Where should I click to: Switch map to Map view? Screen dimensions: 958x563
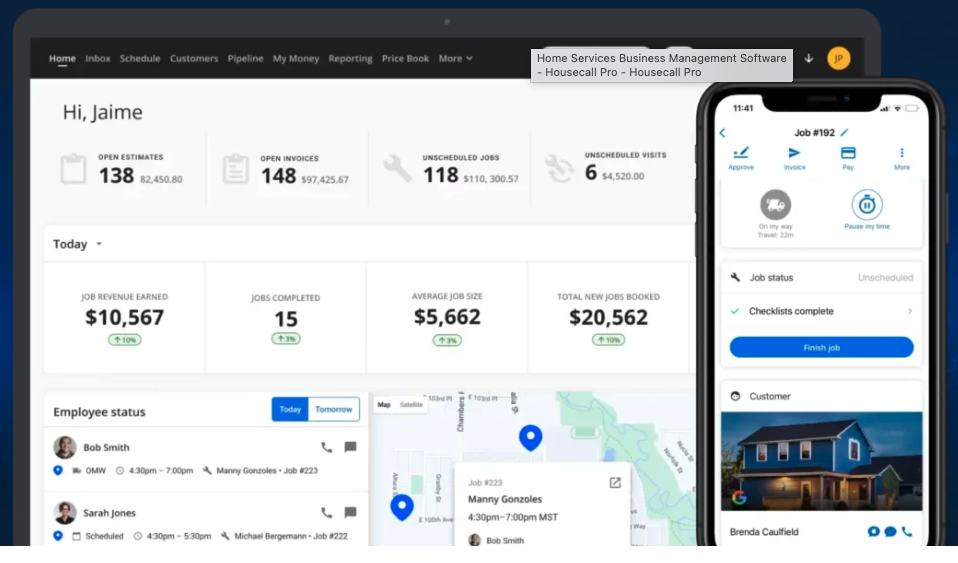[384, 405]
